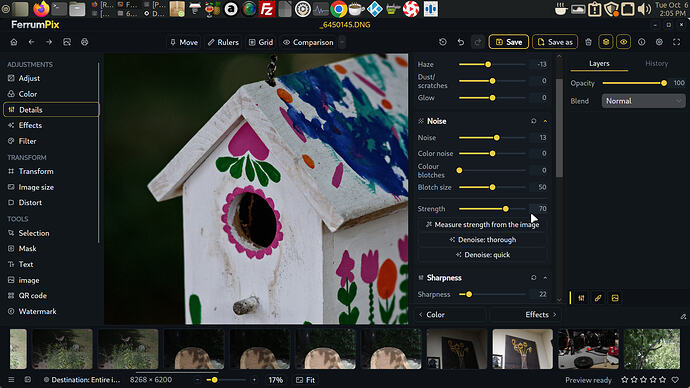The width and height of the screenshot is (690, 388).
Task: Select the Details panel
Action: [51, 110]
